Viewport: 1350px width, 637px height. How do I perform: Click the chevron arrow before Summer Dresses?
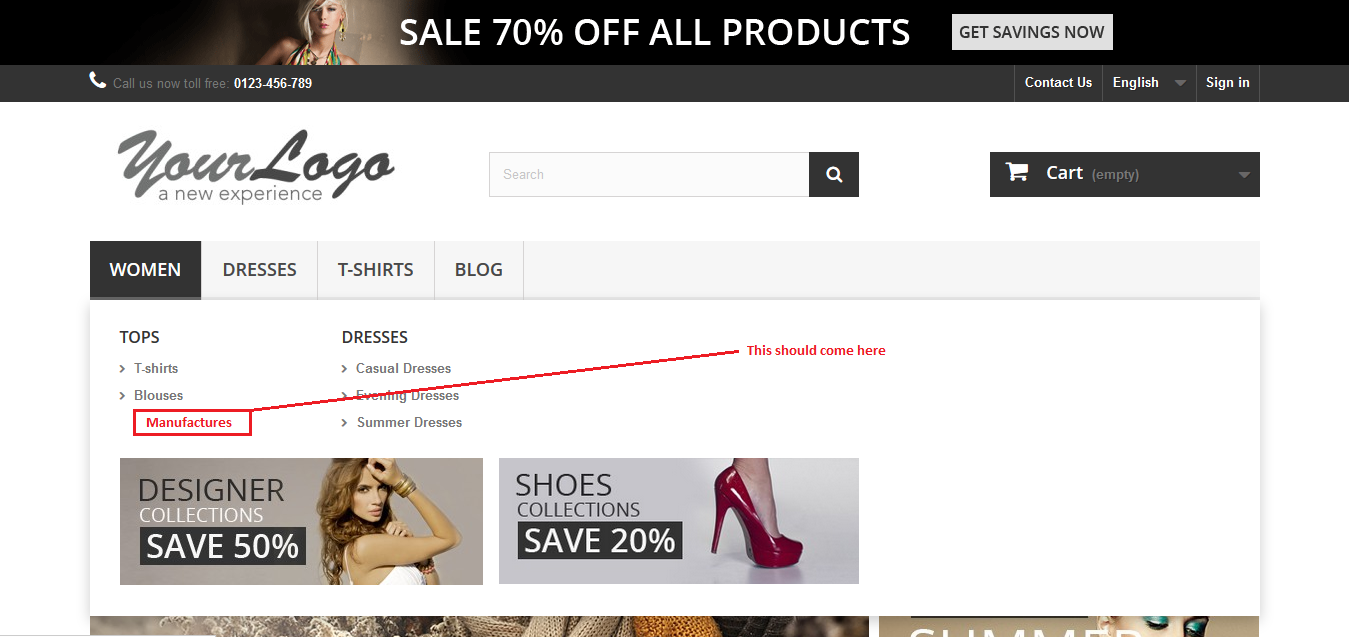345,423
